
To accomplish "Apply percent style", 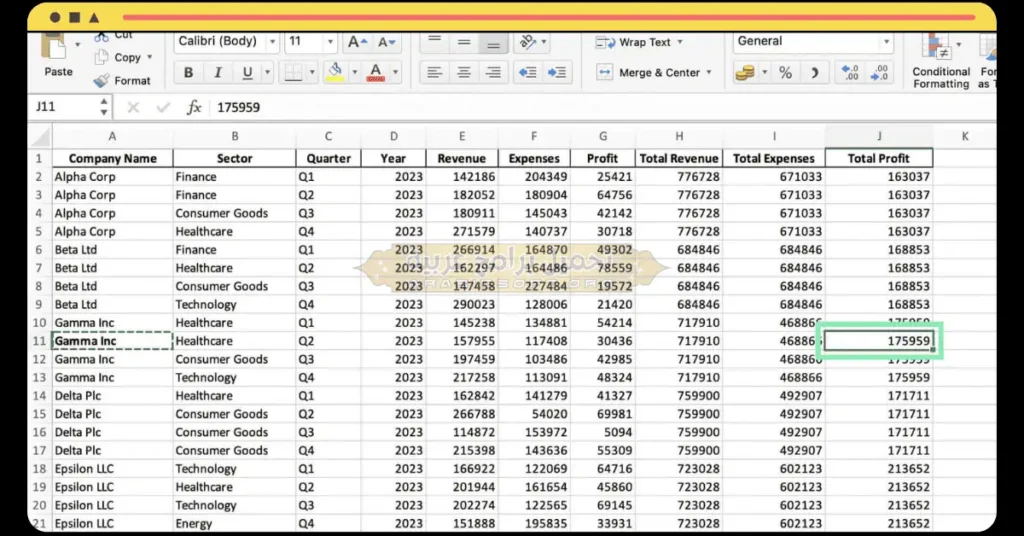I will tap(785, 72).
